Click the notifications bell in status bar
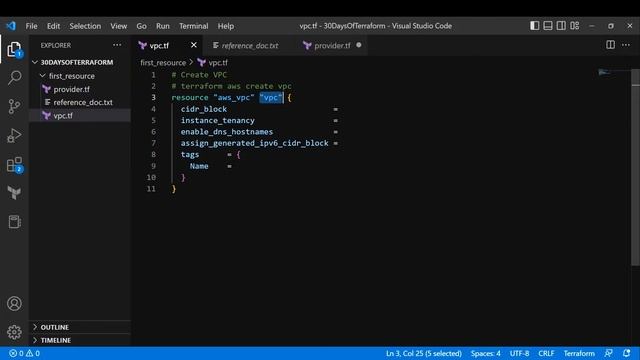This screenshot has width=640, height=360. point(626,353)
